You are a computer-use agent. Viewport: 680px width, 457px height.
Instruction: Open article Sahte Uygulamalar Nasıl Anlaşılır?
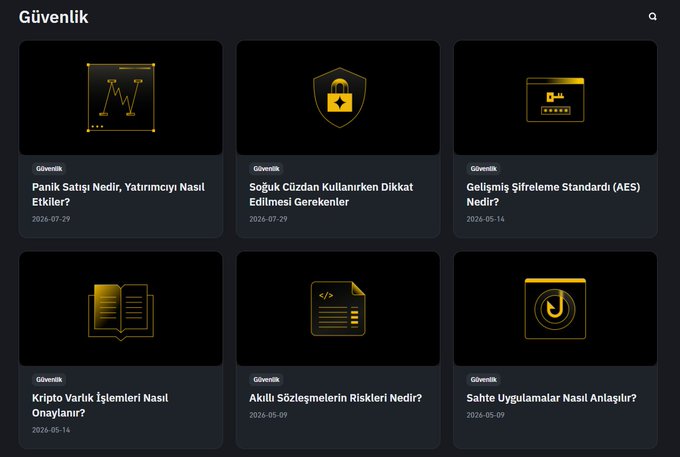(551, 398)
